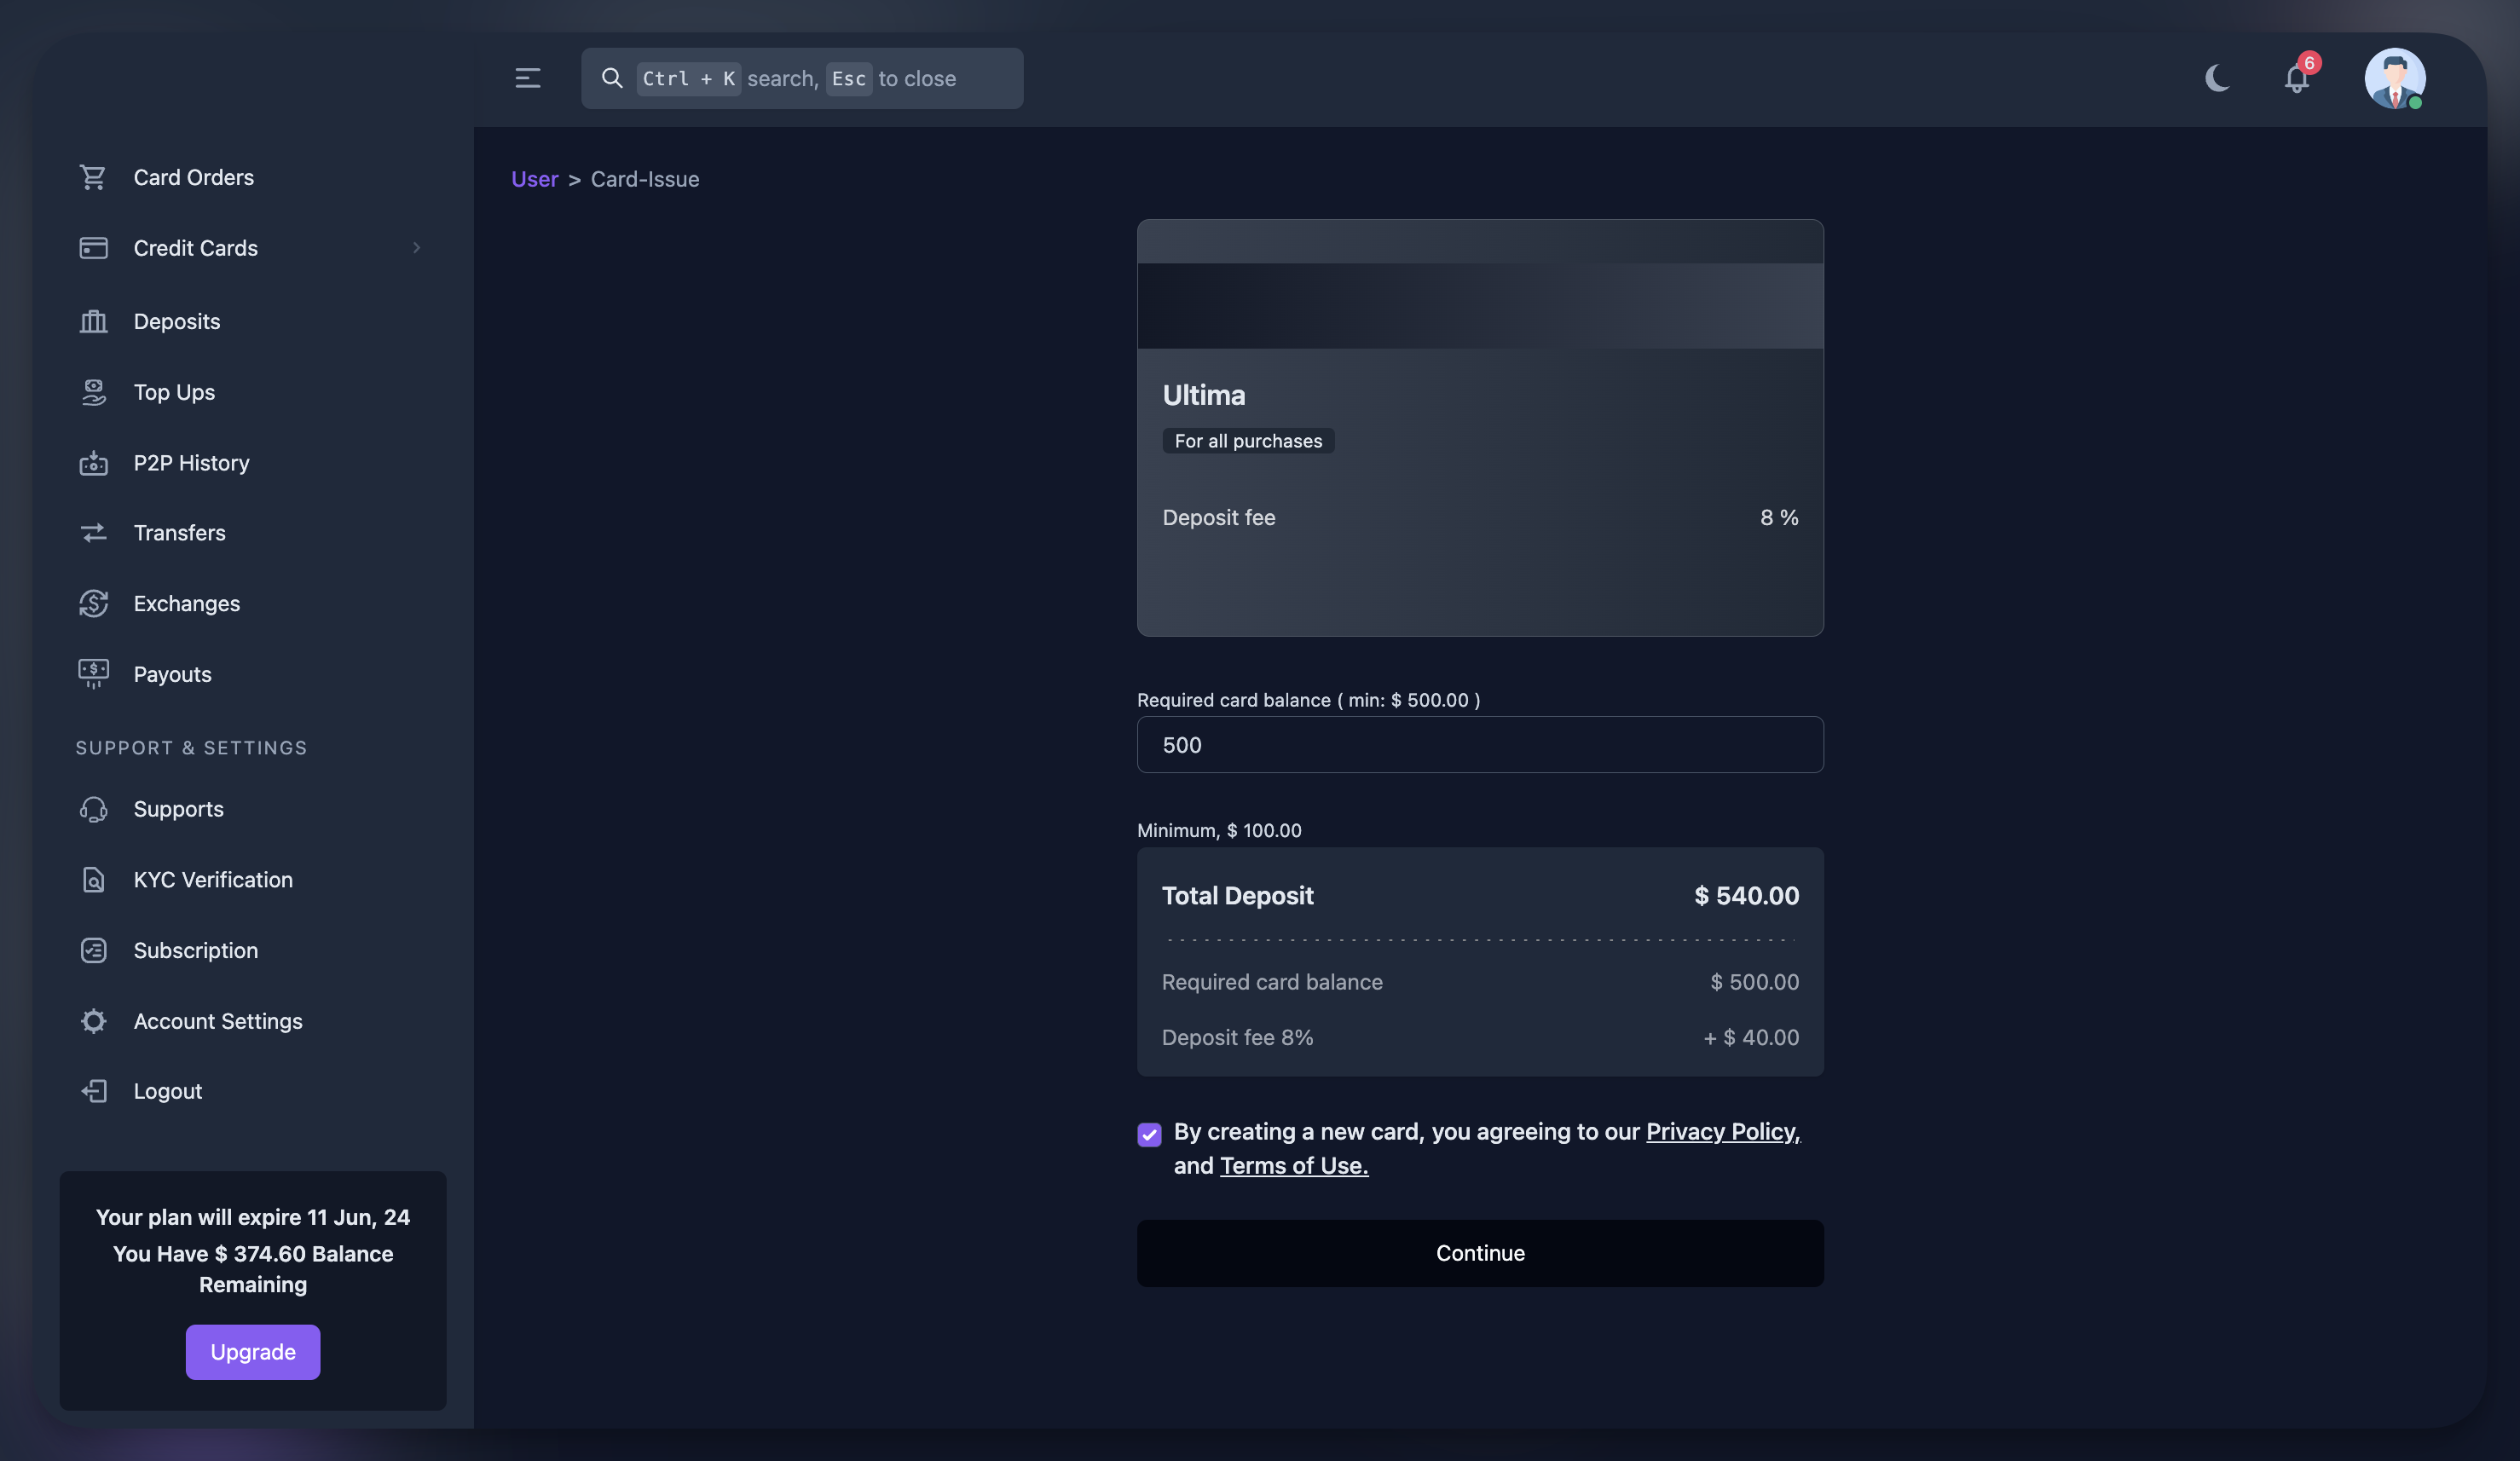Click the Exchanges currency swap icon
The width and height of the screenshot is (2520, 1461).
pos(93,603)
